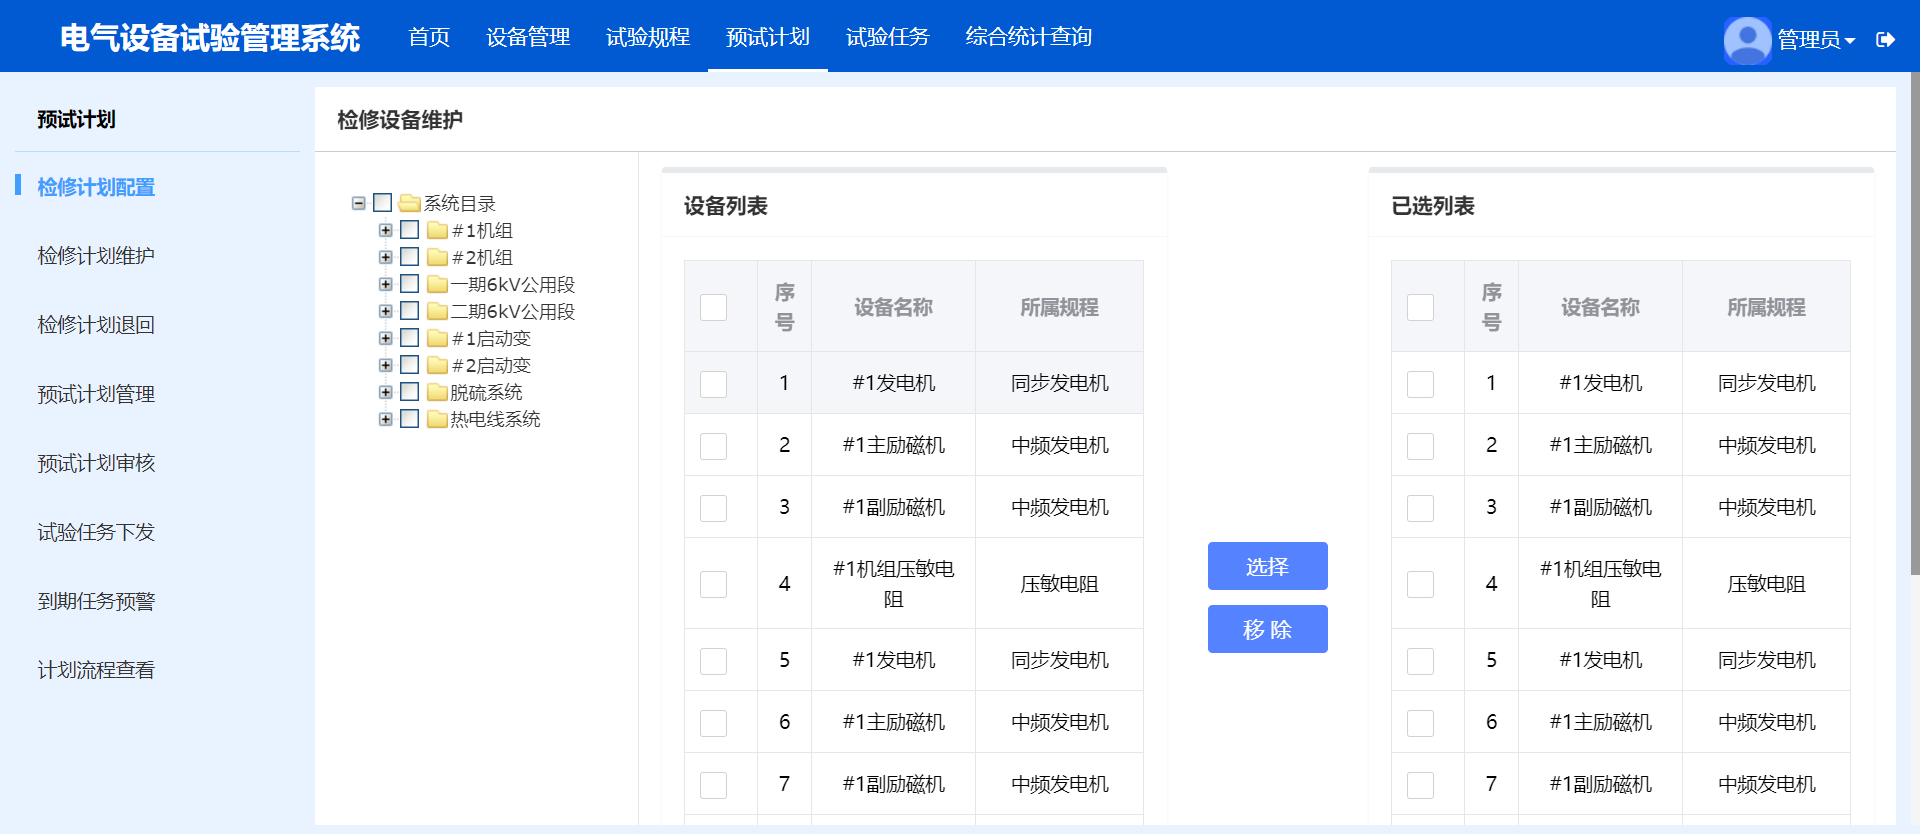The image size is (1920, 834).
Task: Tick the #2启动变 tree checkbox
Action: click(x=409, y=365)
